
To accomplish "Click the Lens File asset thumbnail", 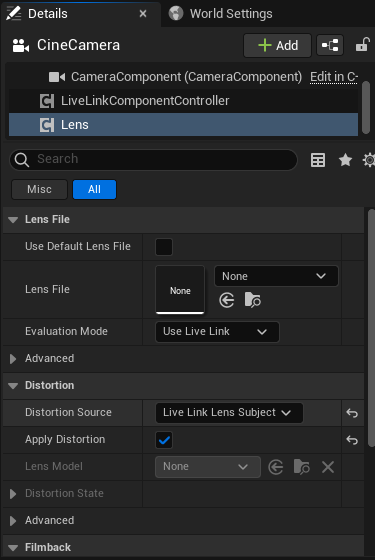I will (180, 290).
